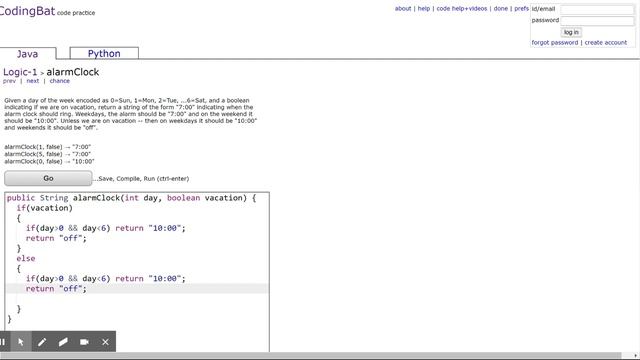The image size is (640, 360).
Task: Open the about link
Action: point(403,9)
